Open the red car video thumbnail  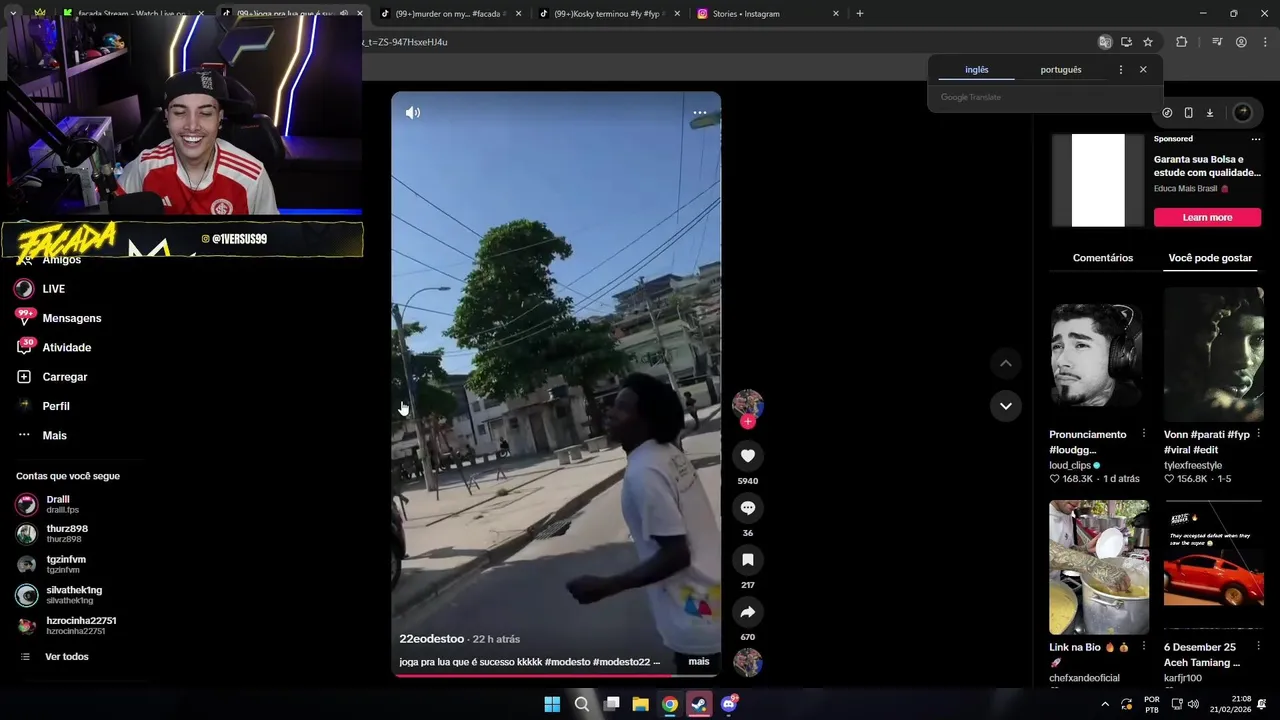tap(1214, 567)
